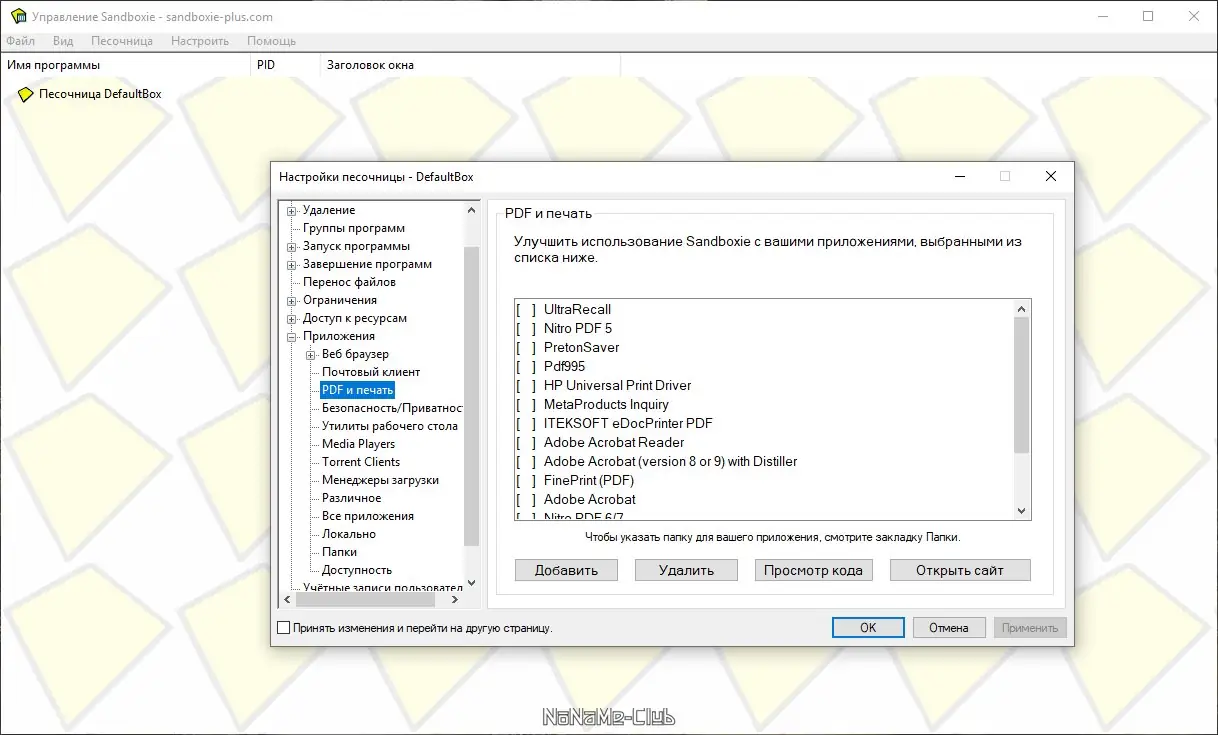Click settings tree horizontal scrollbar left arrow
This screenshot has height=735, width=1218.
287,600
